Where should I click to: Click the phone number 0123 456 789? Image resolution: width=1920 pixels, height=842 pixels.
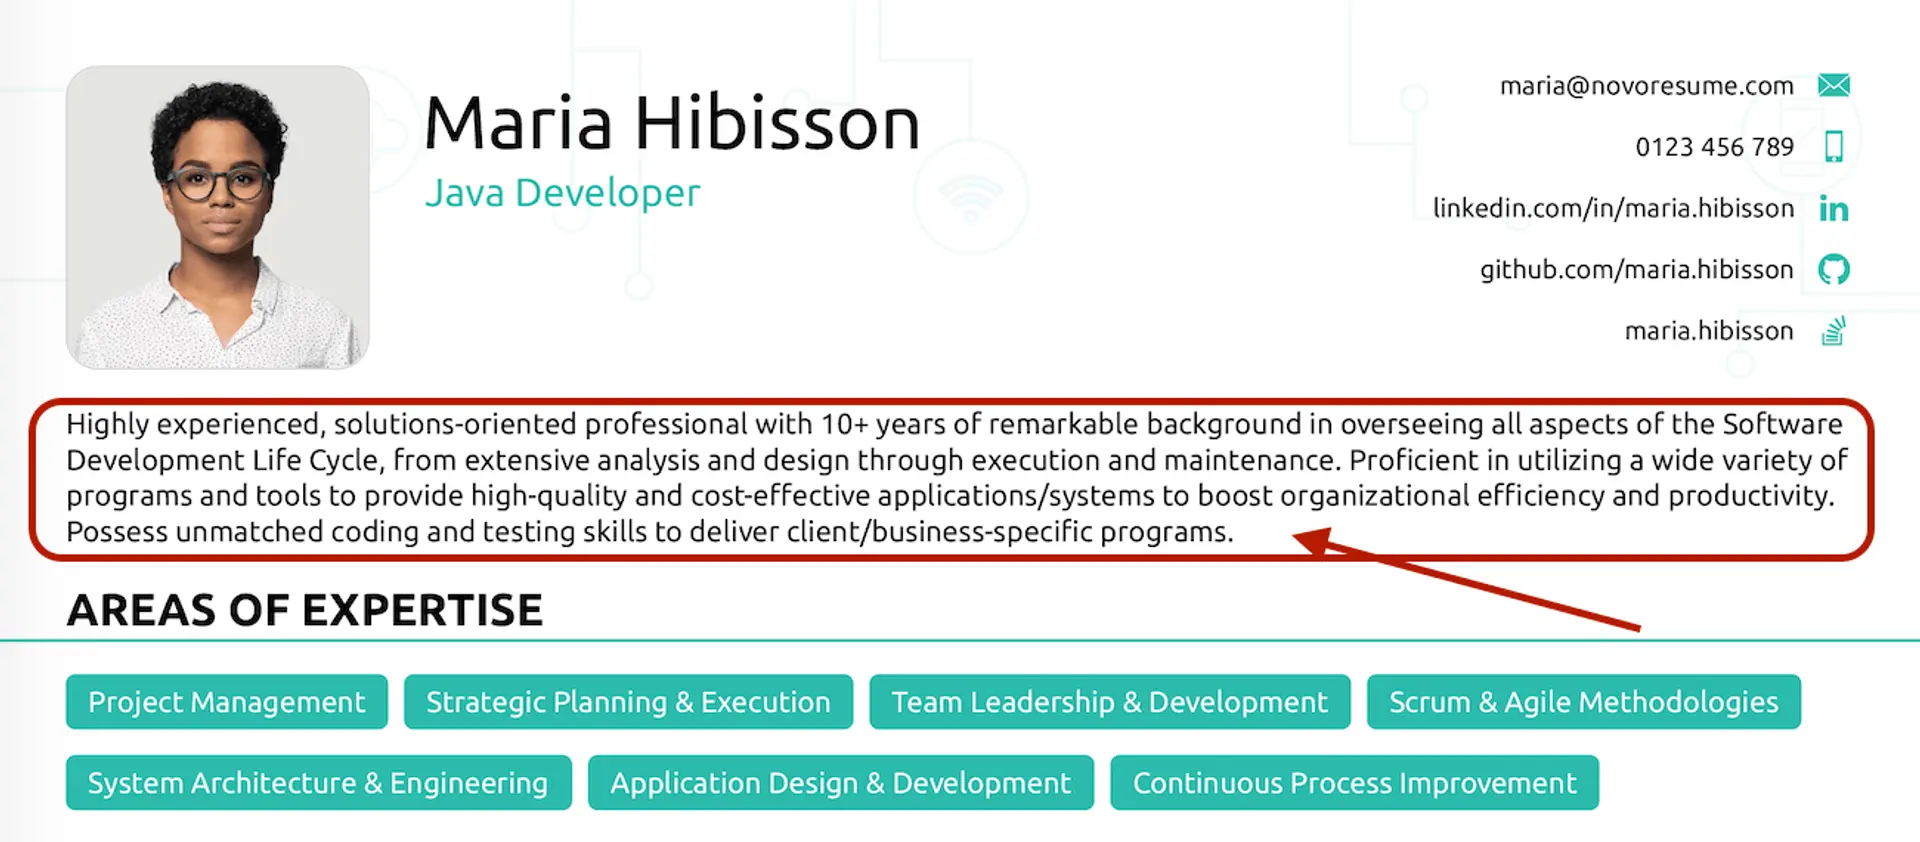point(1714,147)
